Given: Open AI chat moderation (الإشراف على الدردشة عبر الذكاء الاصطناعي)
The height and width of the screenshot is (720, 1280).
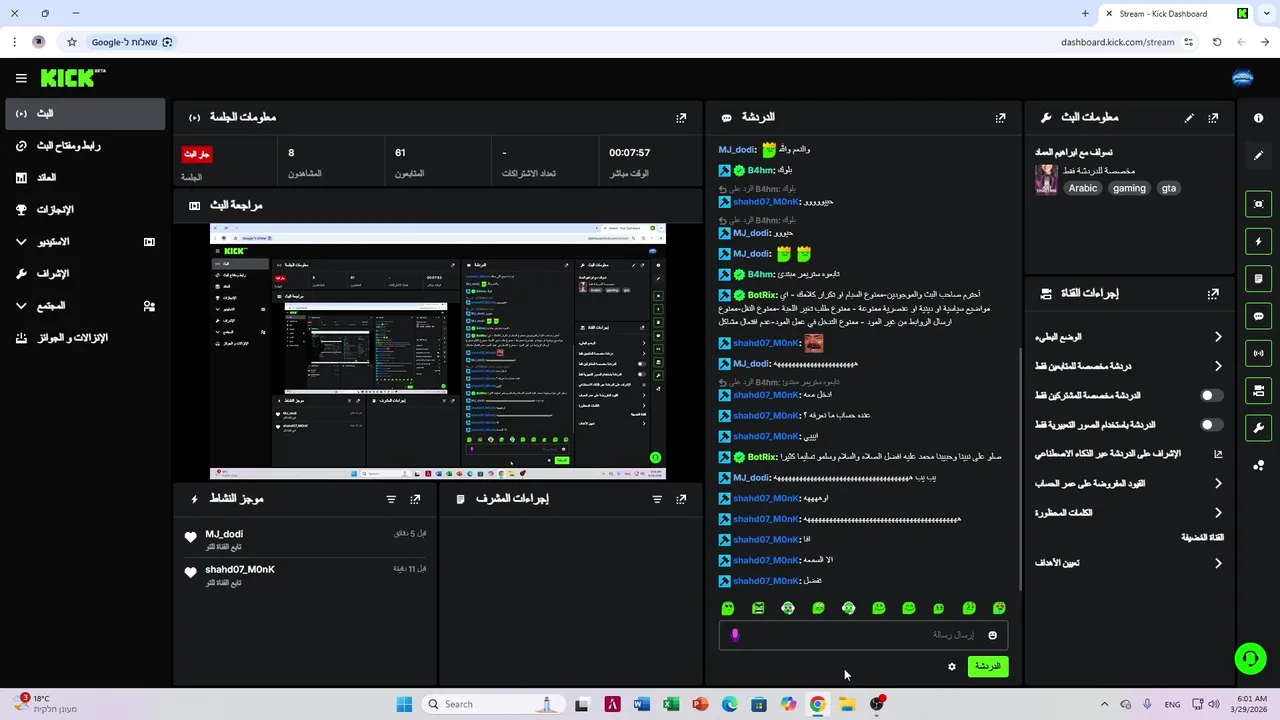Looking at the screenshot, I should pos(1128,454).
